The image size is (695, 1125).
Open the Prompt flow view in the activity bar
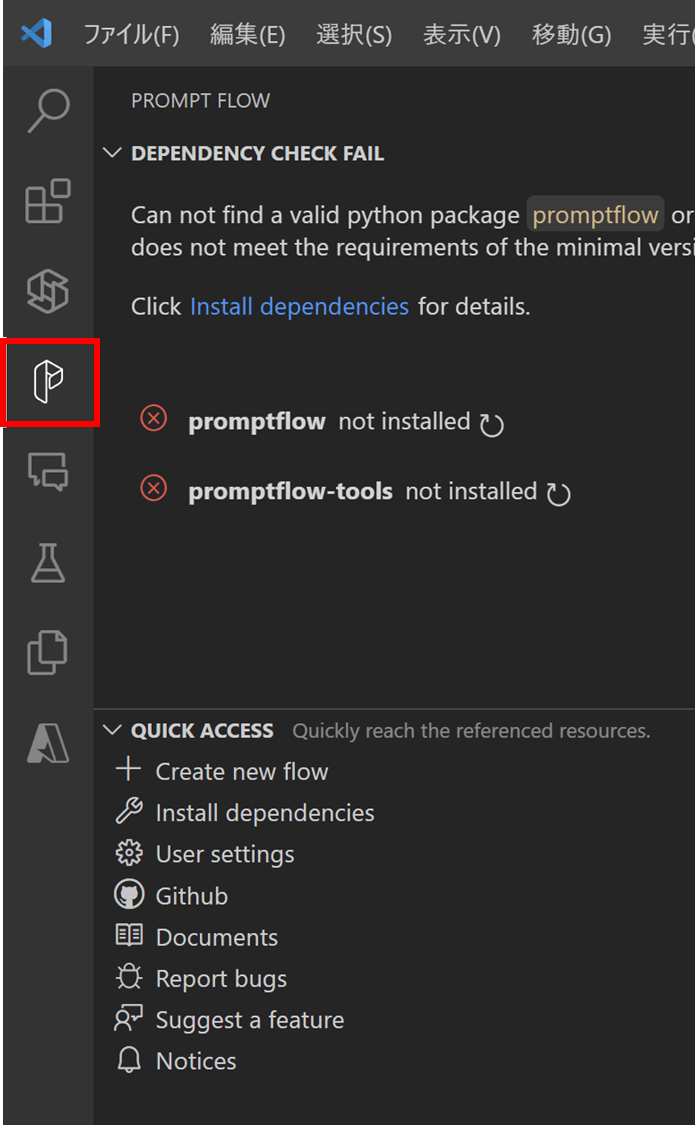[x=49, y=382]
